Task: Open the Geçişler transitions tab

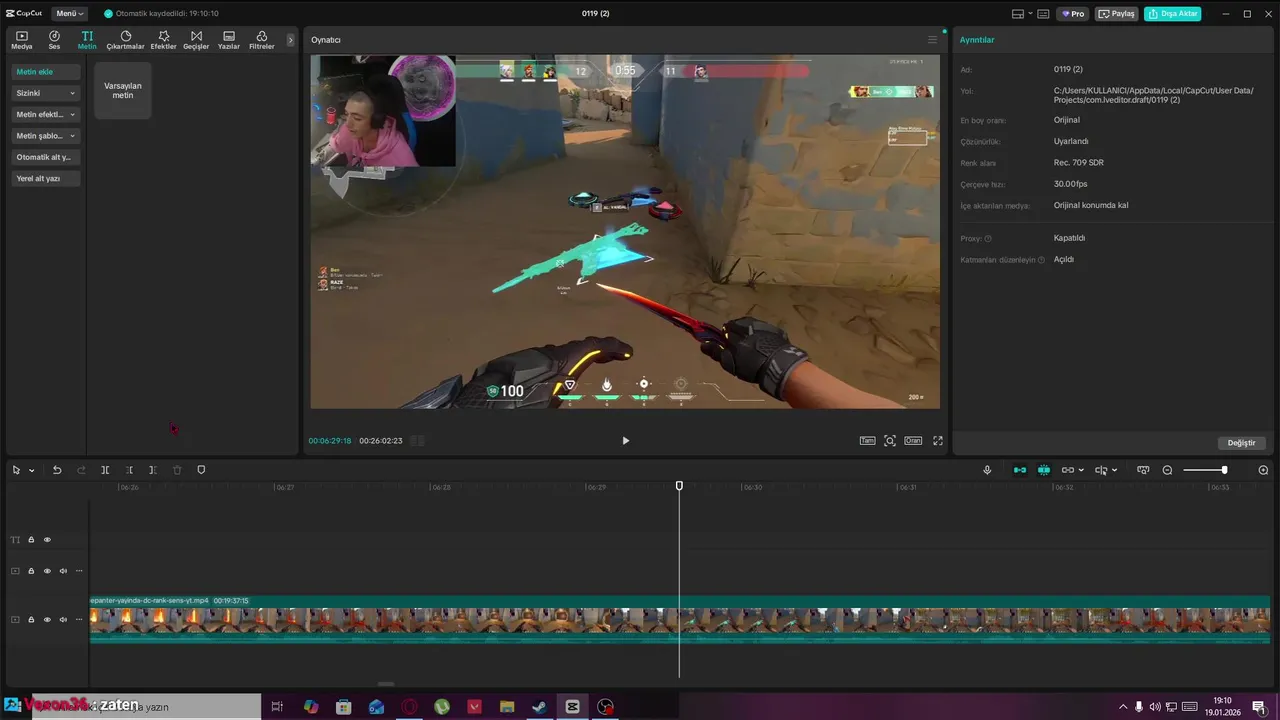Action: 196,40
